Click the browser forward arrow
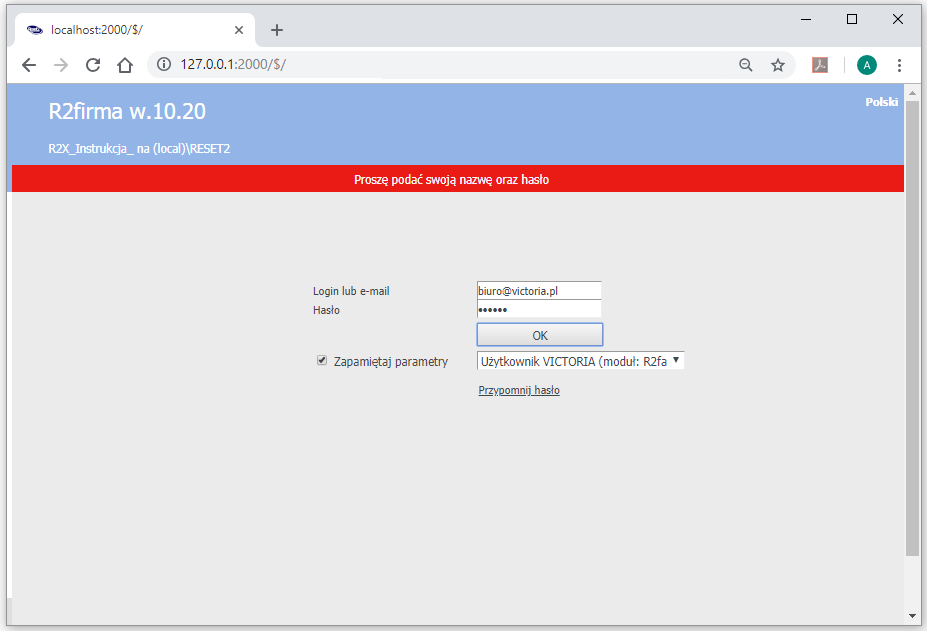Screen dimensions: 927x631 click(x=61, y=65)
